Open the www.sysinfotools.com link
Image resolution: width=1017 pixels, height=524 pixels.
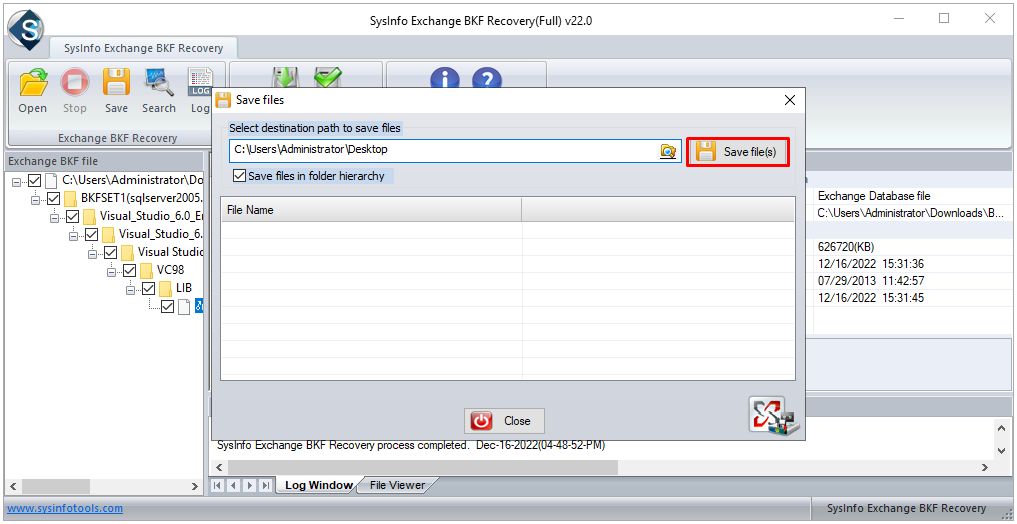pyautogui.click(x=65, y=508)
